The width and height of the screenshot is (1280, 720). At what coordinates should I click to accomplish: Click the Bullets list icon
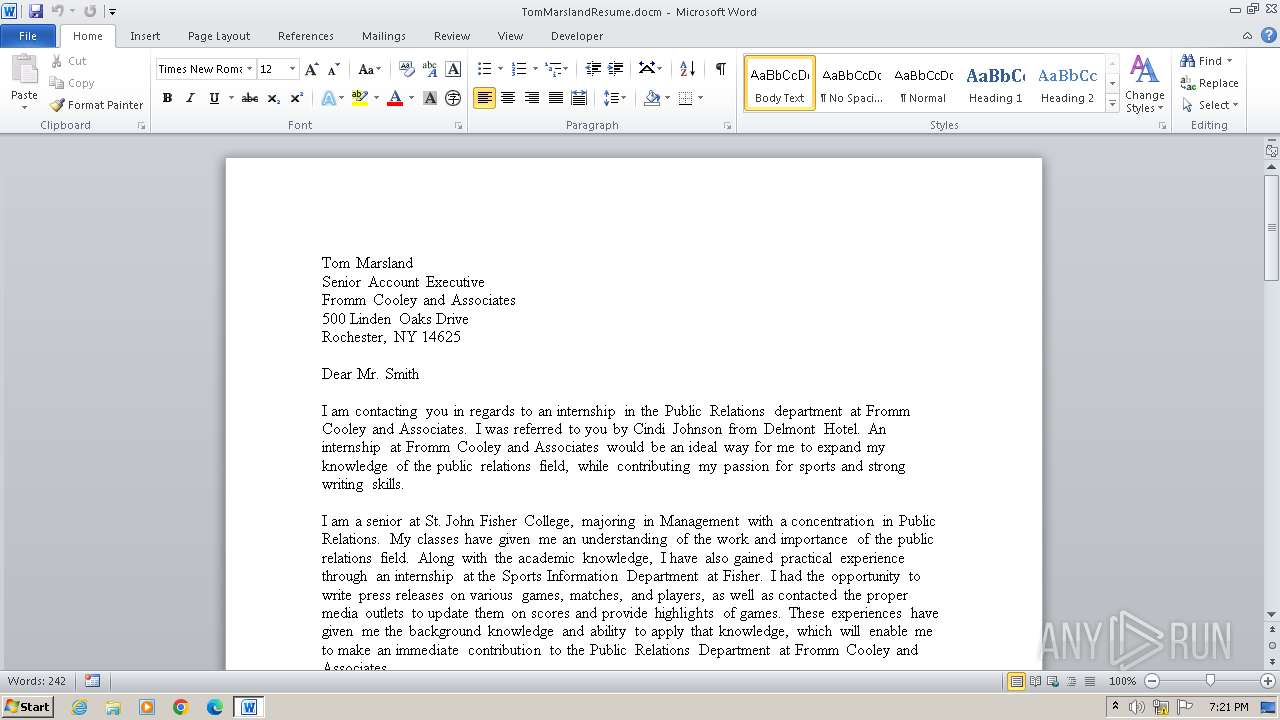484,69
